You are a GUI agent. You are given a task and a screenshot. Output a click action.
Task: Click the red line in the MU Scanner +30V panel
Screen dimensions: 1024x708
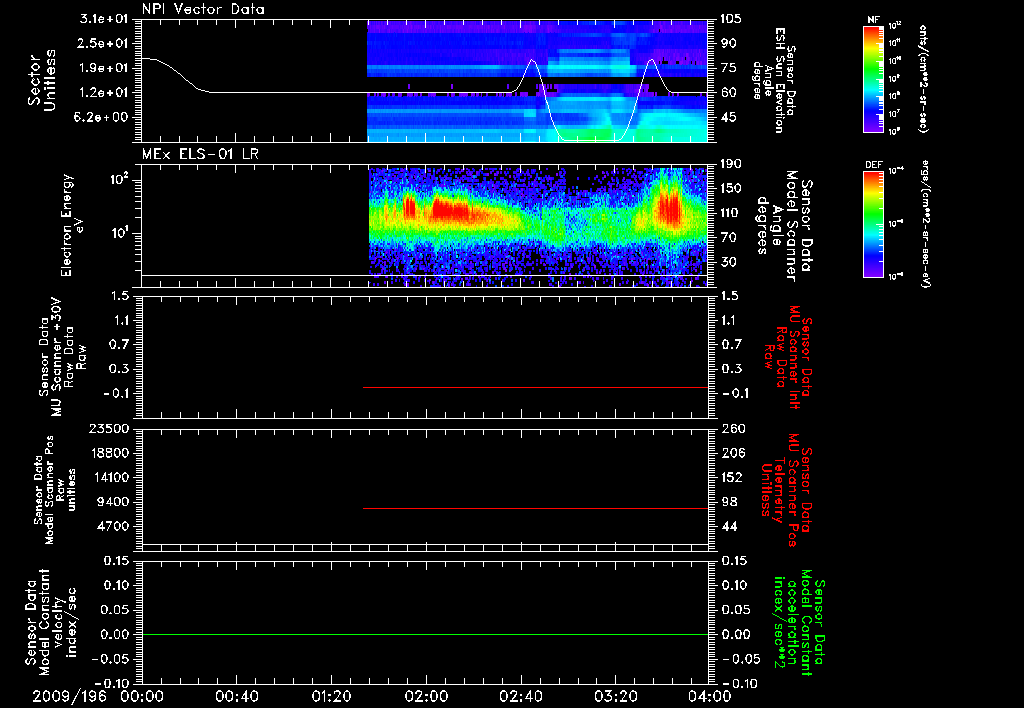click(536, 387)
